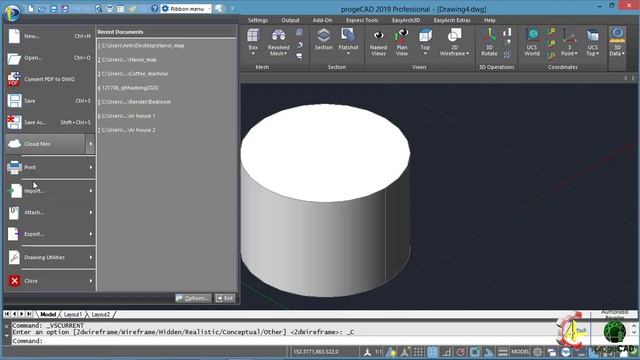Toggle lineweight display in status bar
The image size is (640, 360).
tap(503, 352)
